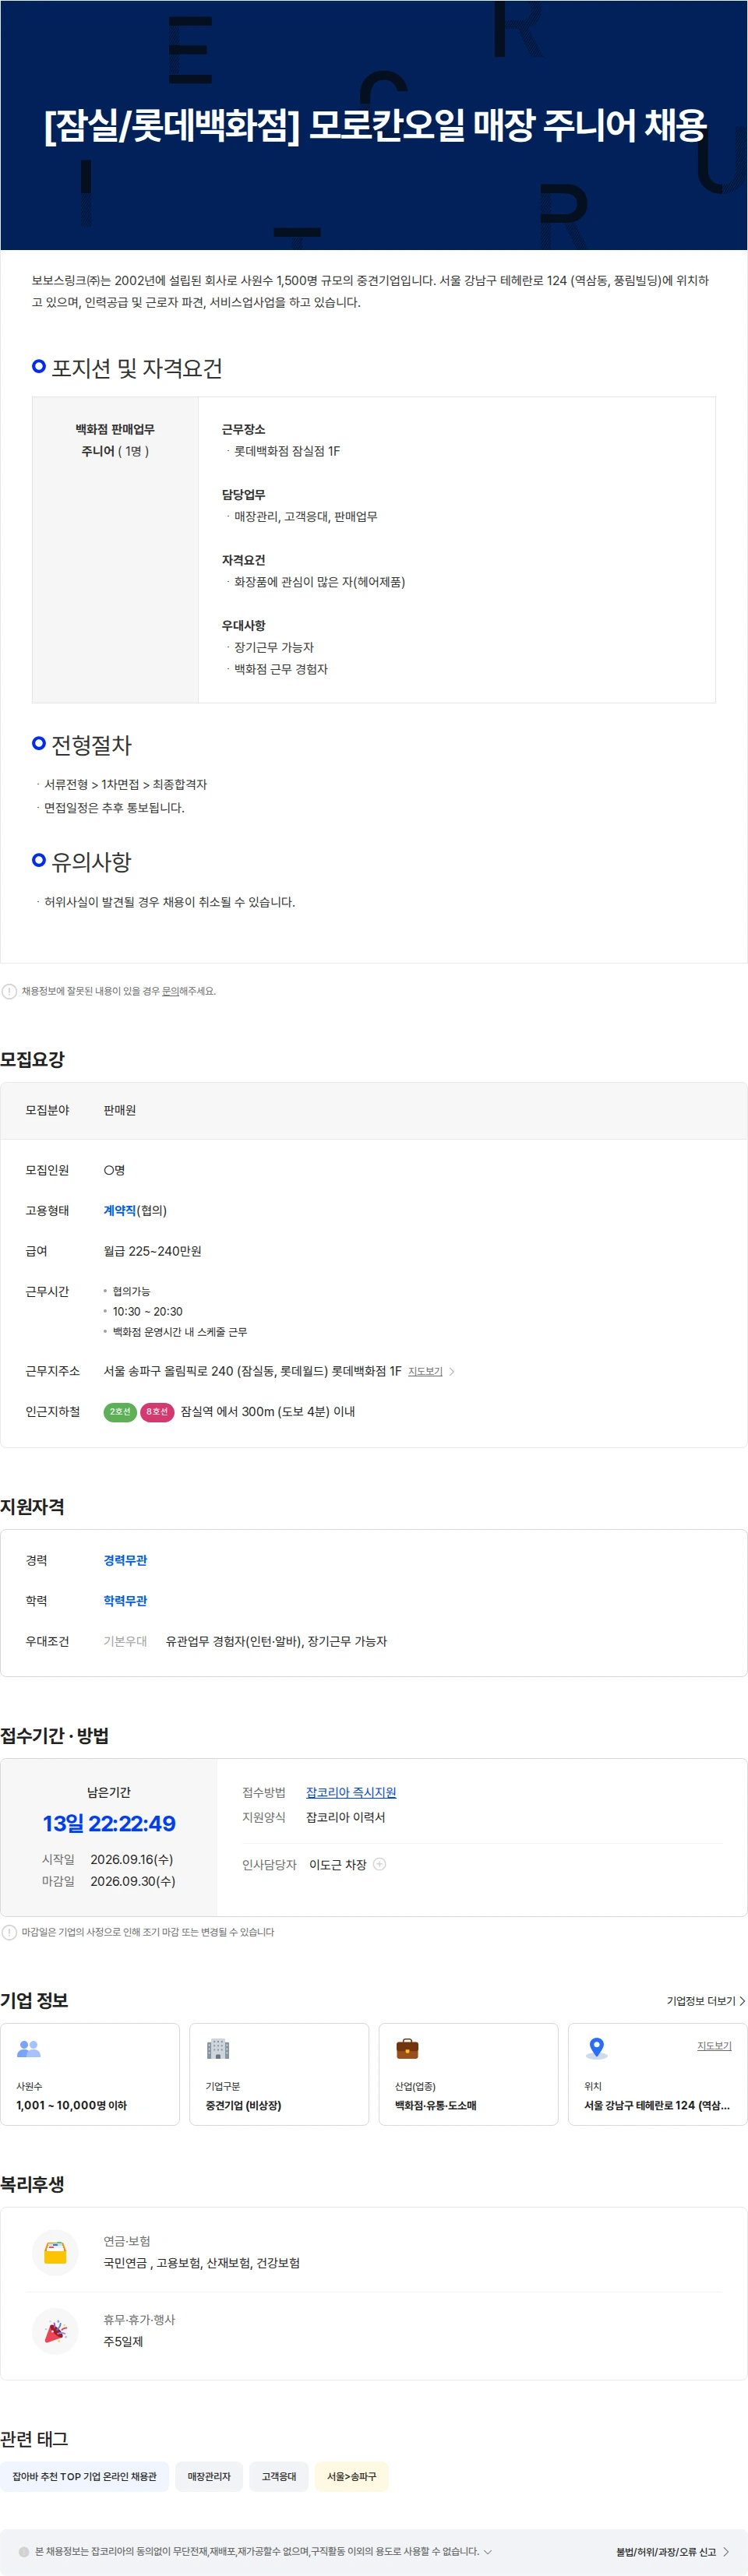Click the info icon beside 마감일 notice
The height and width of the screenshot is (2576, 748).
[9, 1932]
